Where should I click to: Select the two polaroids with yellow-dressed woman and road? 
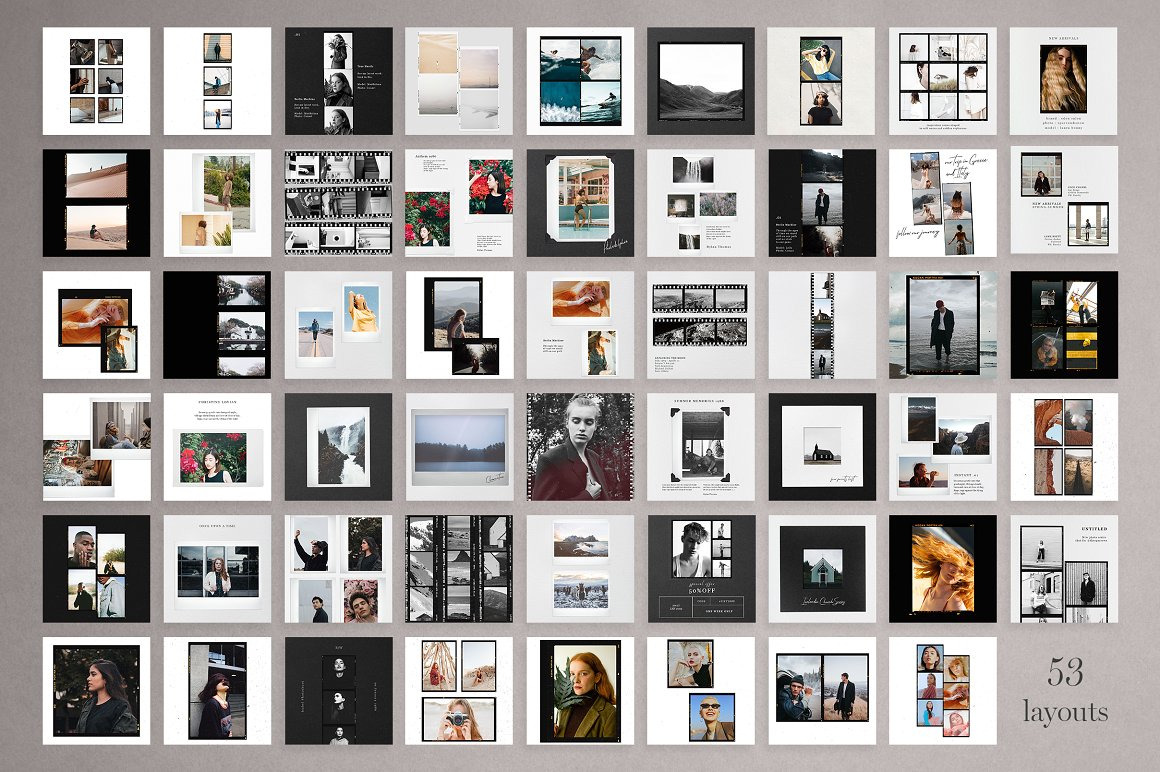pyautogui.click(x=339, y=325)
